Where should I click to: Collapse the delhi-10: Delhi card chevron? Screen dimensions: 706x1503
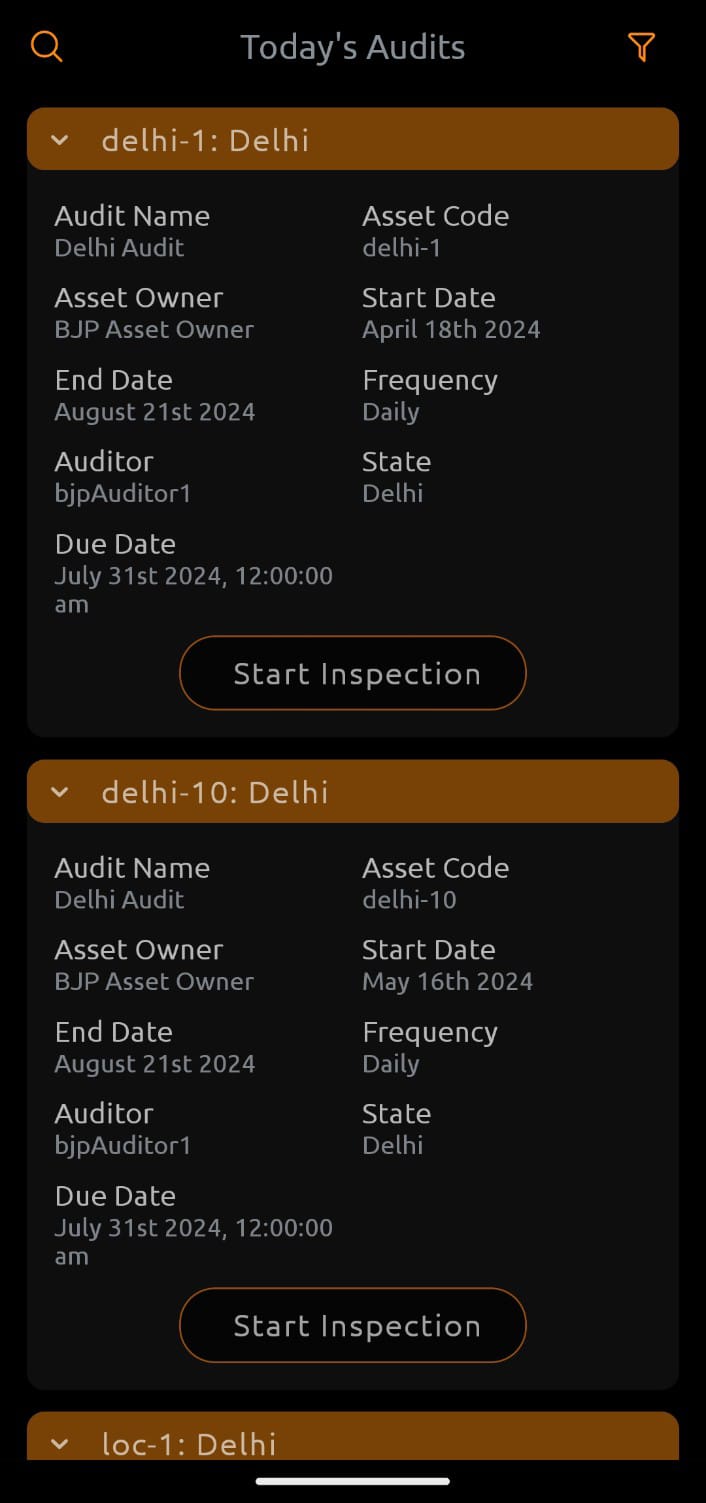(x=60, y=792)
